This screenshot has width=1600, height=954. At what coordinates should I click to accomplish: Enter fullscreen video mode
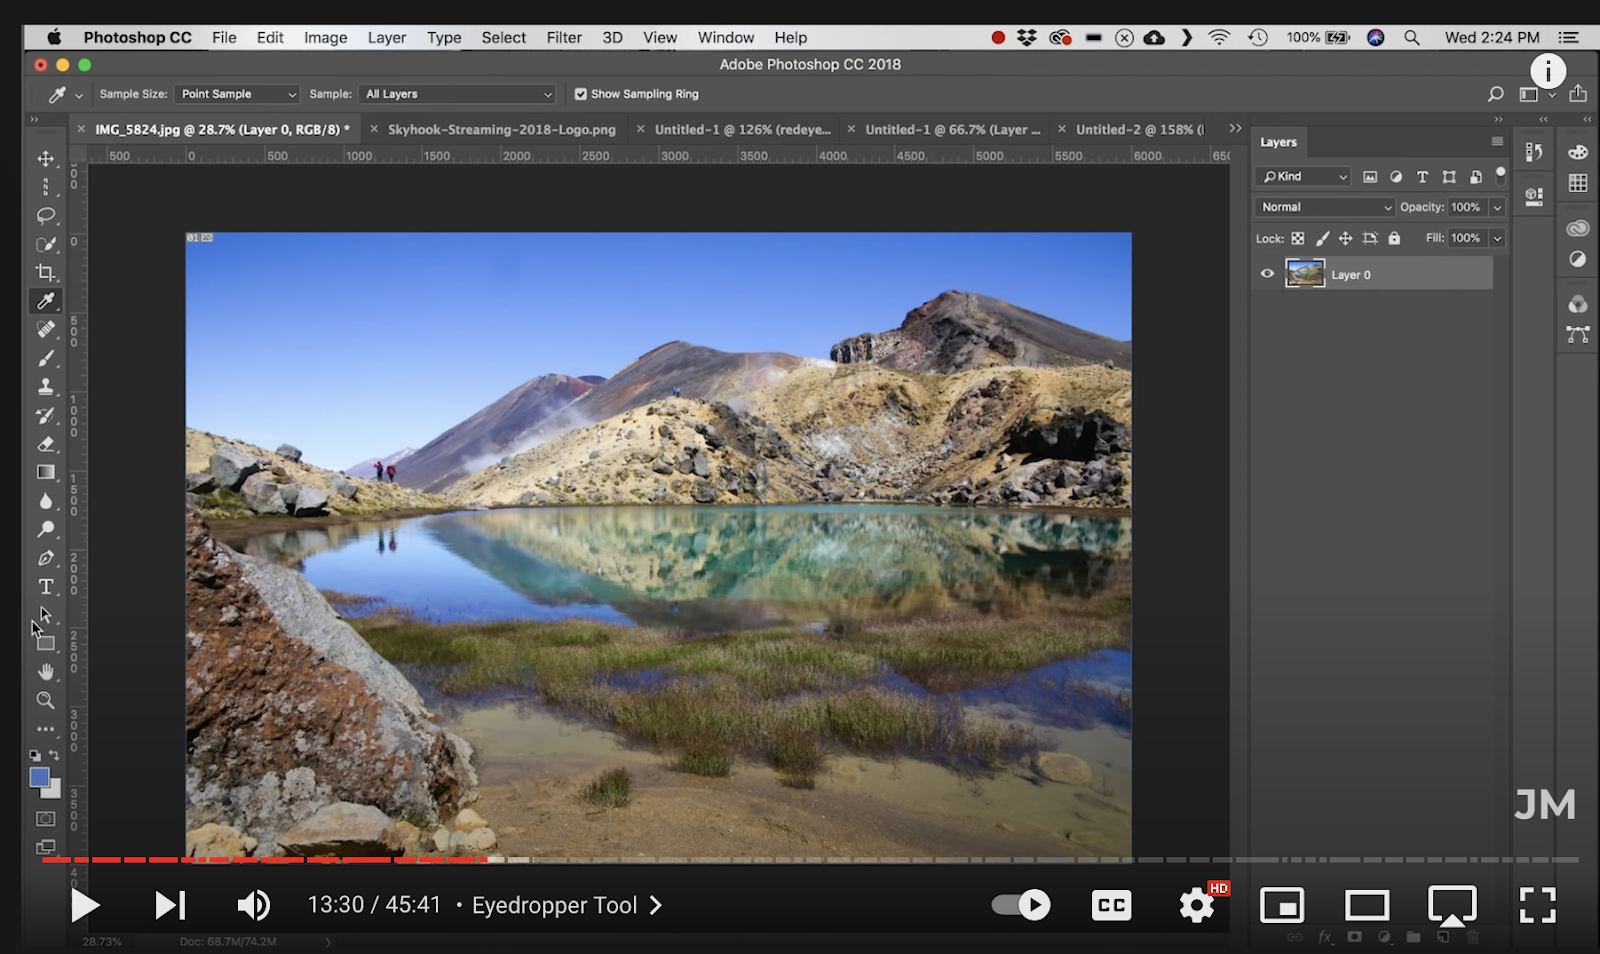[x=1538, y=905]
